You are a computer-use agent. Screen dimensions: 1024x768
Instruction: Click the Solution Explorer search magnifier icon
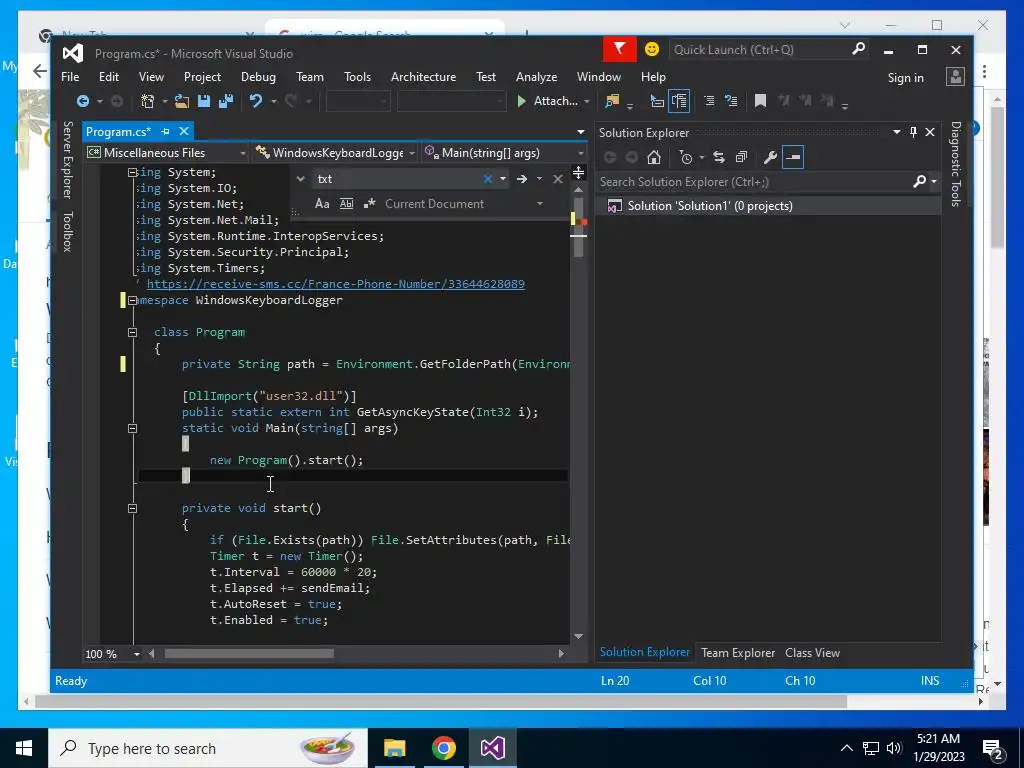[920, 182]
